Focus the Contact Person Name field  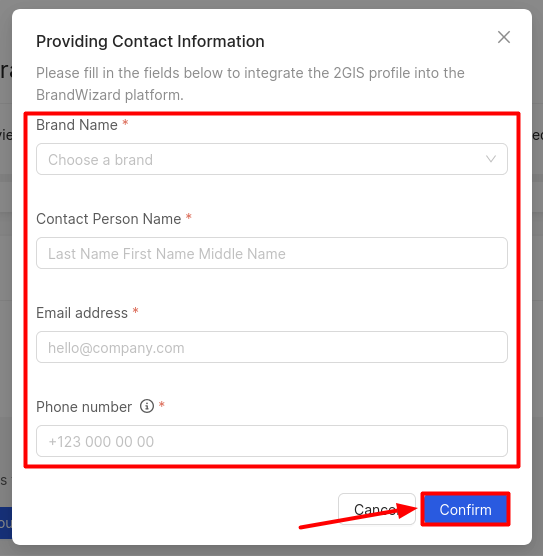(x=272, y=253)
